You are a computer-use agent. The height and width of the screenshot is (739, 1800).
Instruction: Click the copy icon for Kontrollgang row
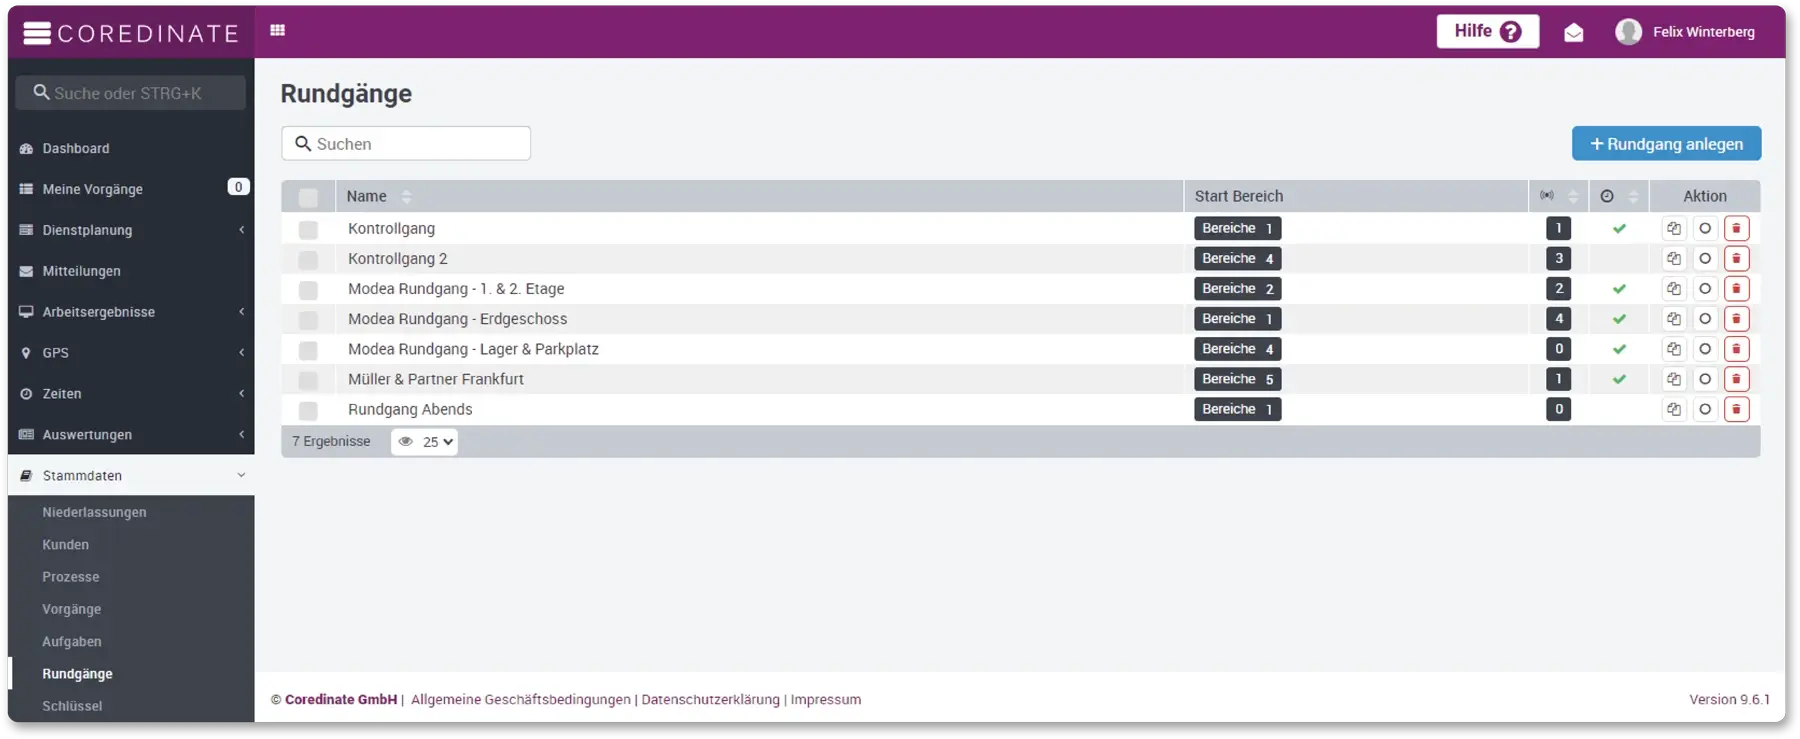pyautogui.click(x=1673, y=229)
